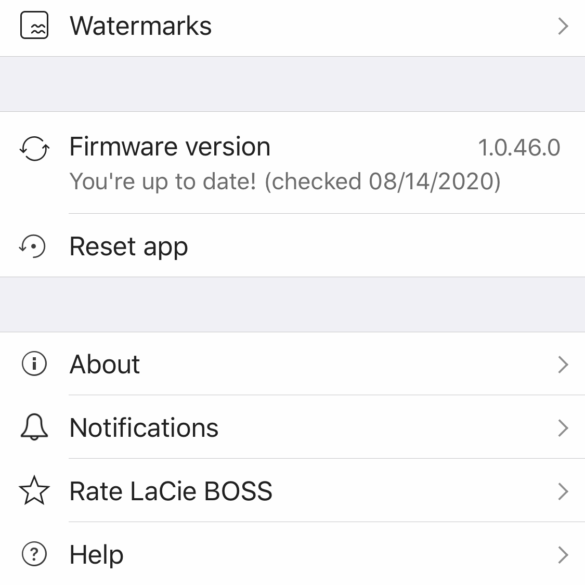Open Help via its chevron arrow
The width and height of the screenshot is (585, 585).
pyautogui.click(x=563, y=555)
